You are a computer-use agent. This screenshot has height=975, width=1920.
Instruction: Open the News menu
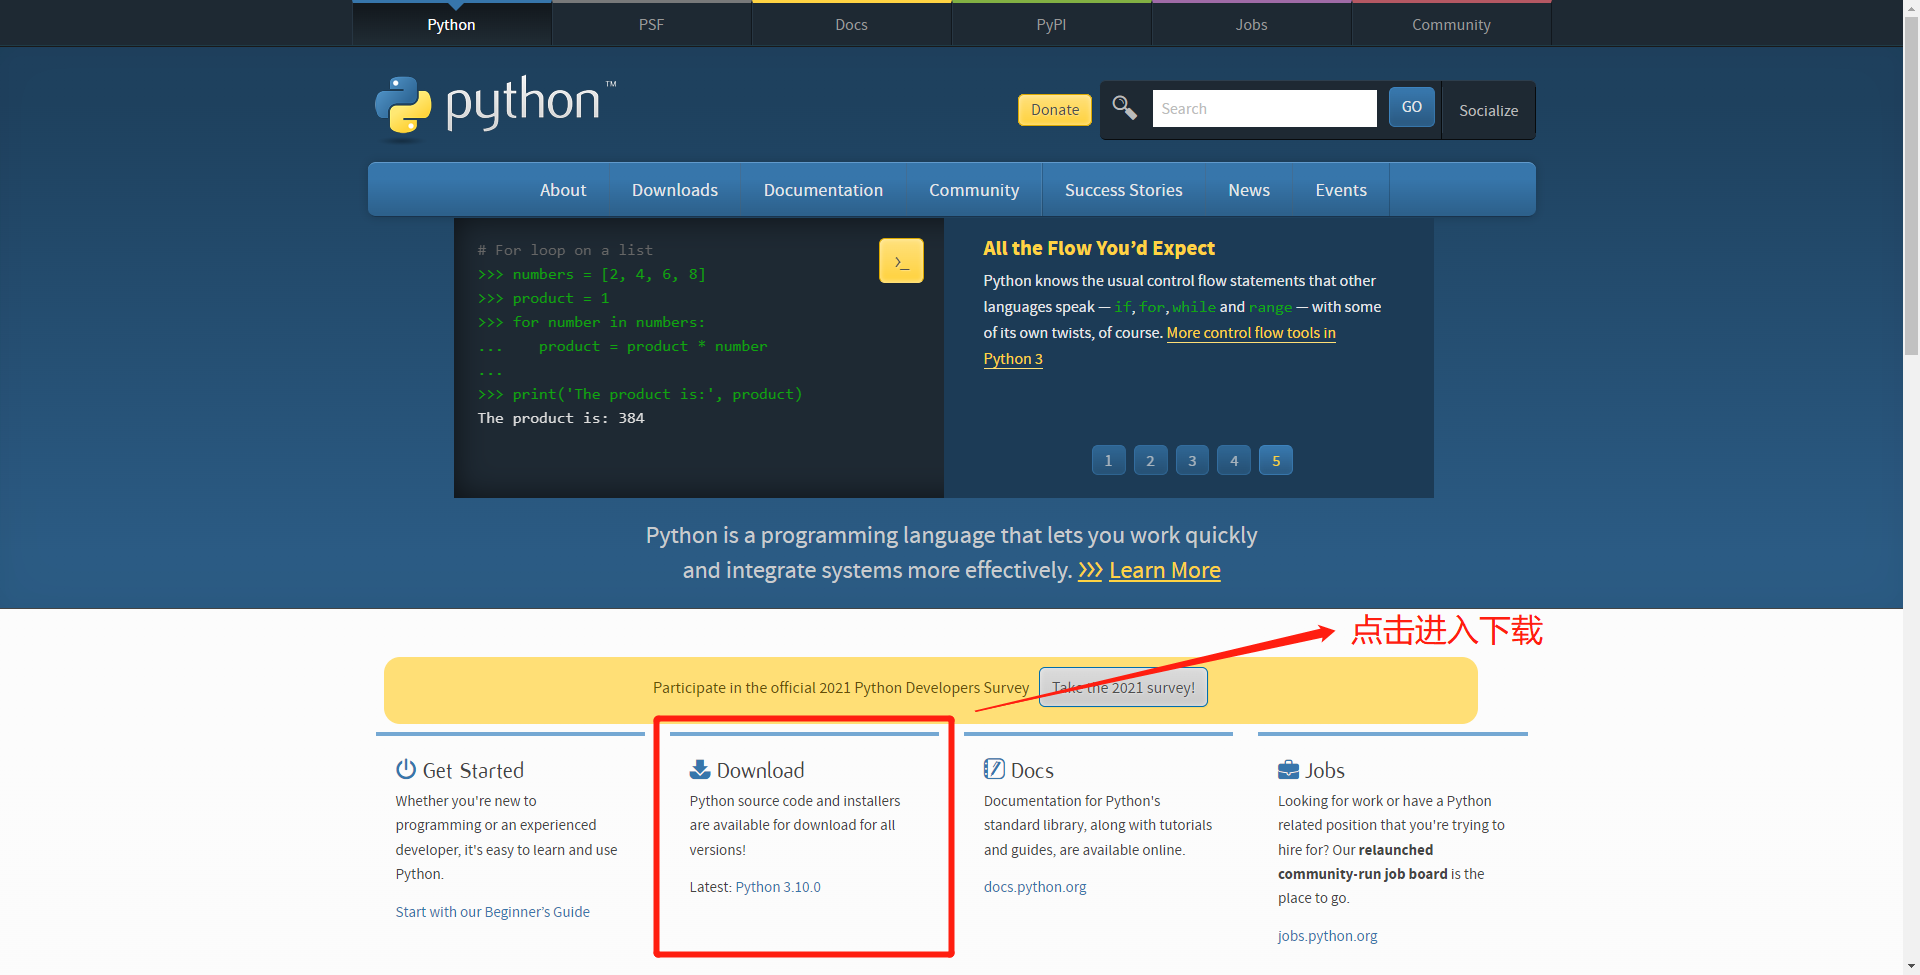point(1249,190)
